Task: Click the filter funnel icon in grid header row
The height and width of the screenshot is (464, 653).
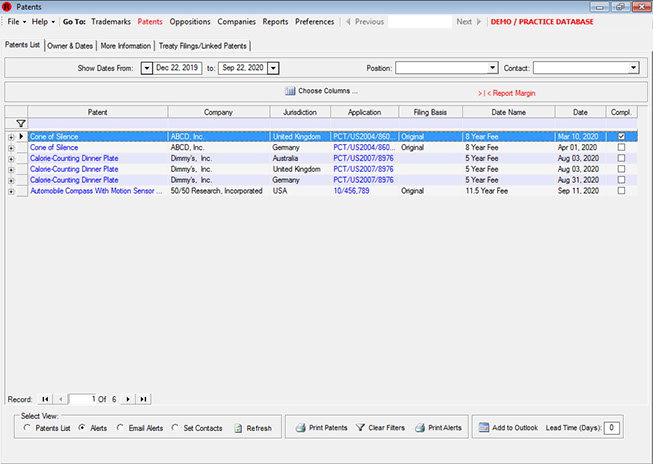Action: click(x=20, y=124)
